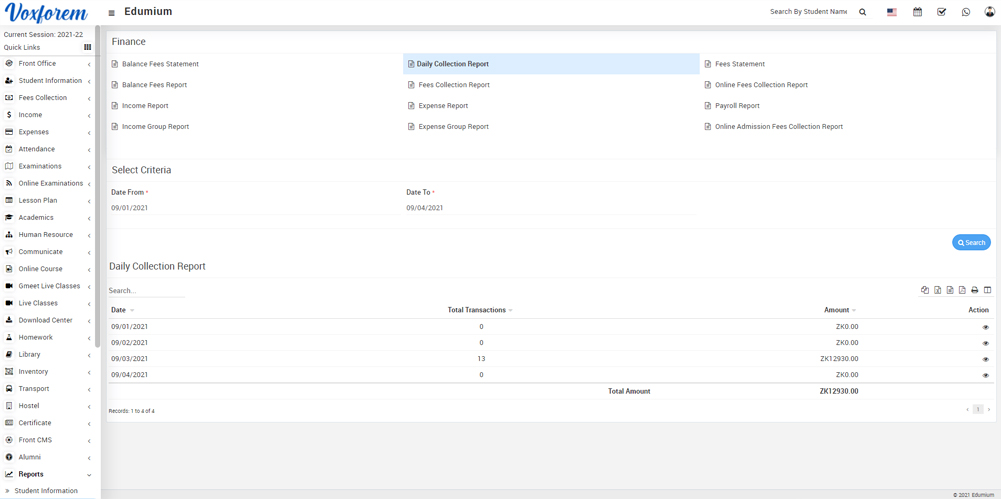Open the task checklist icon in header
The image size is (1001, 499).
pyautogui.click(x=941, y=12)
